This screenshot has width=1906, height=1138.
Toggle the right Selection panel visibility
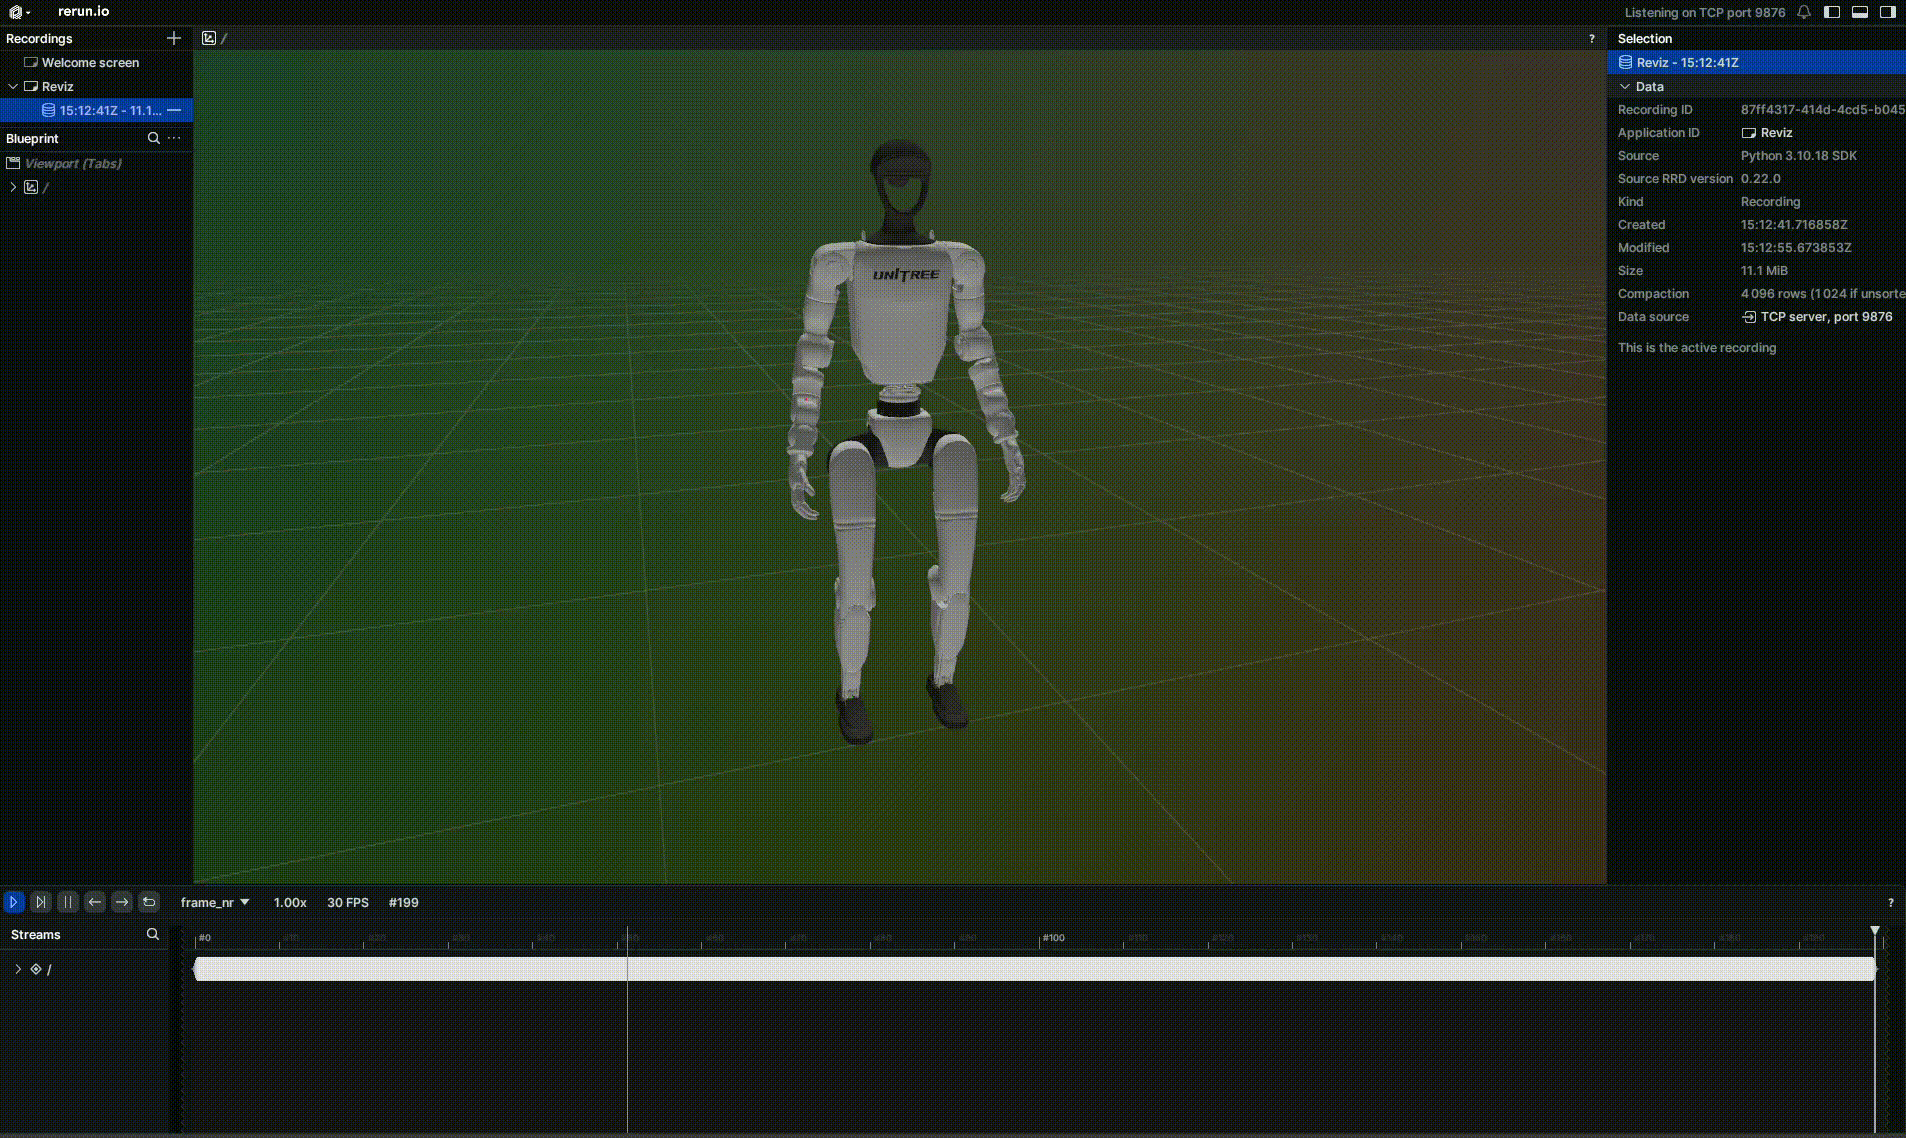(x=1888, y=12)
